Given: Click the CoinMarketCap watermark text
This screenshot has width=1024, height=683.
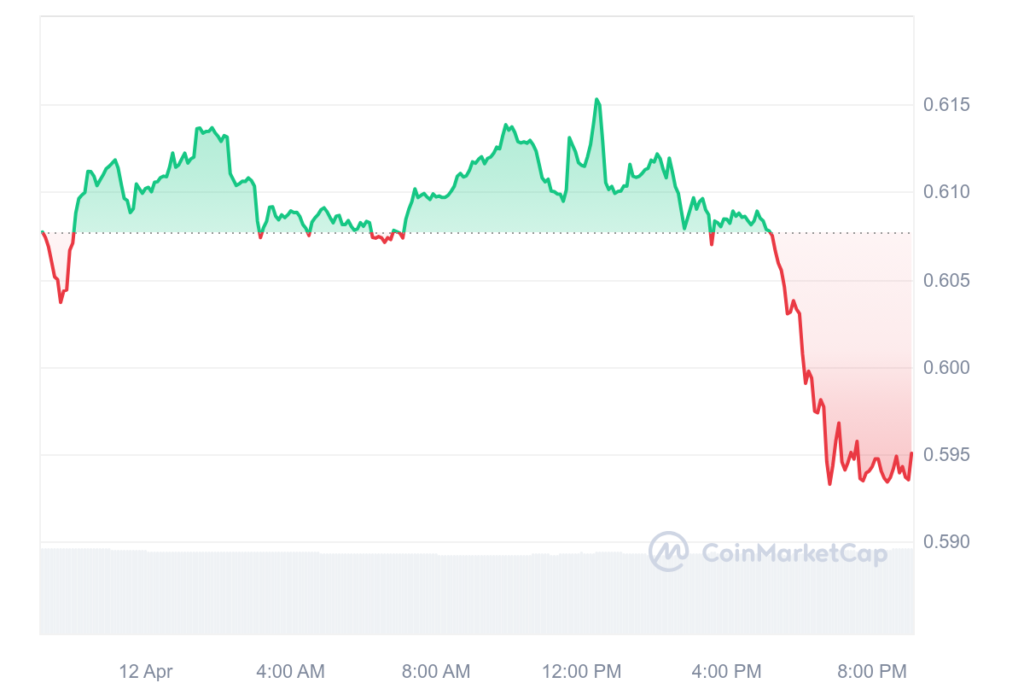Looking at the screenshot, I should [794, 554].
